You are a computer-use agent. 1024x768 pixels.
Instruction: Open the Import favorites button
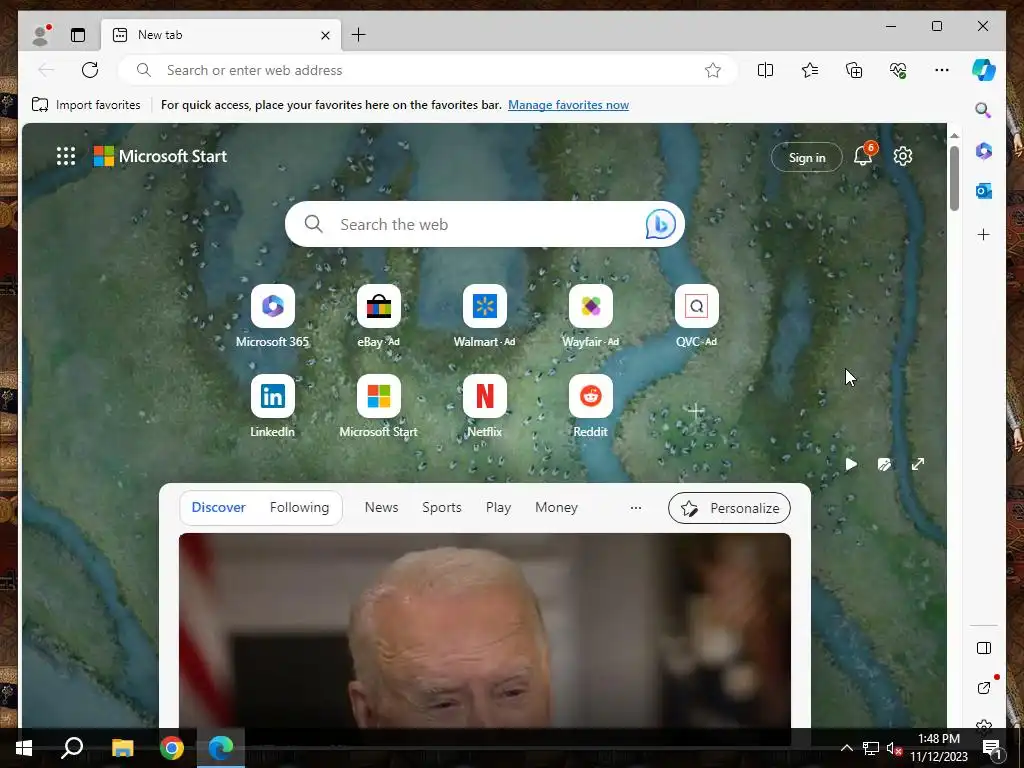86,104
